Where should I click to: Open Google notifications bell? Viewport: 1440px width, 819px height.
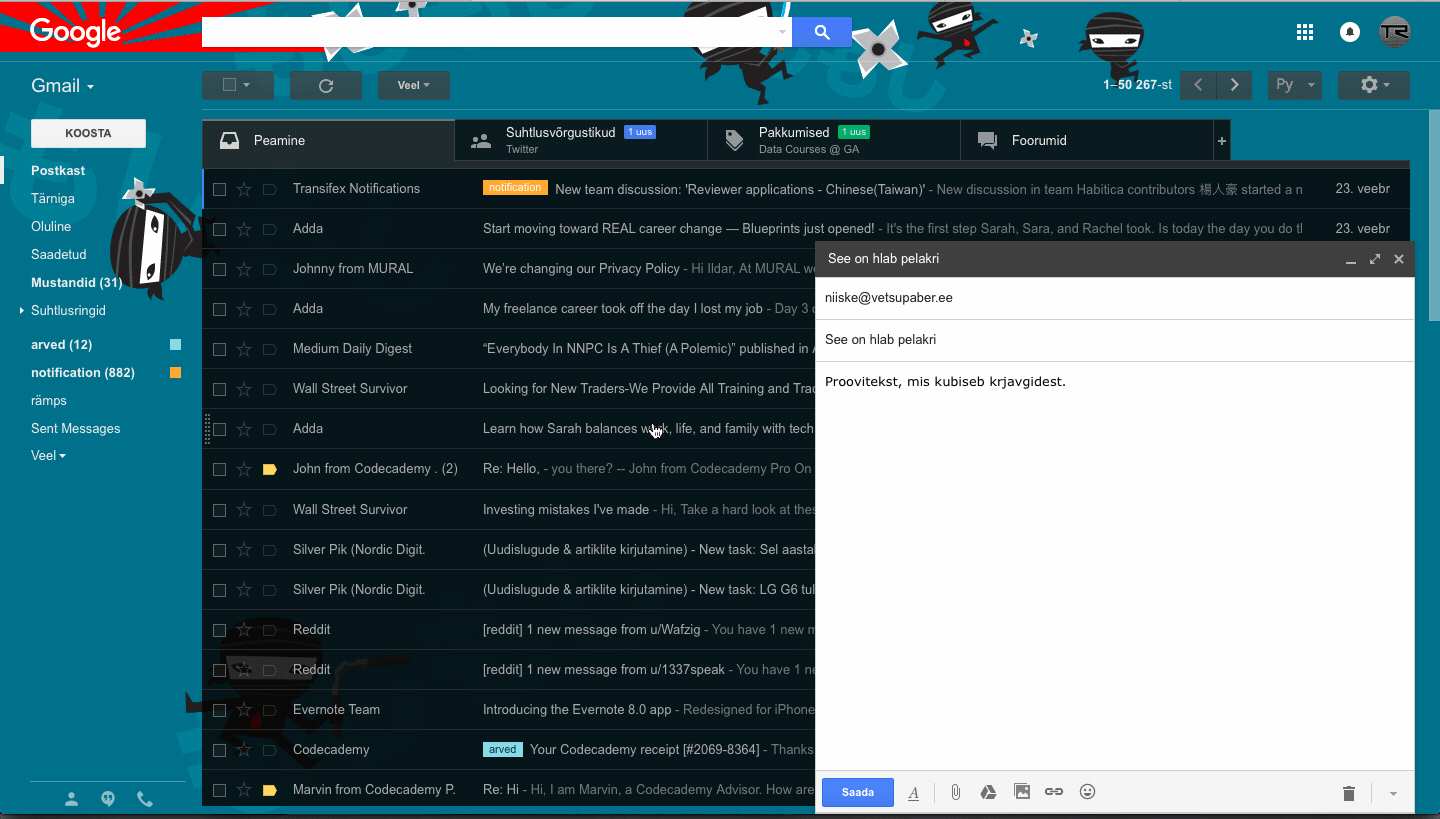(1350, 32)
